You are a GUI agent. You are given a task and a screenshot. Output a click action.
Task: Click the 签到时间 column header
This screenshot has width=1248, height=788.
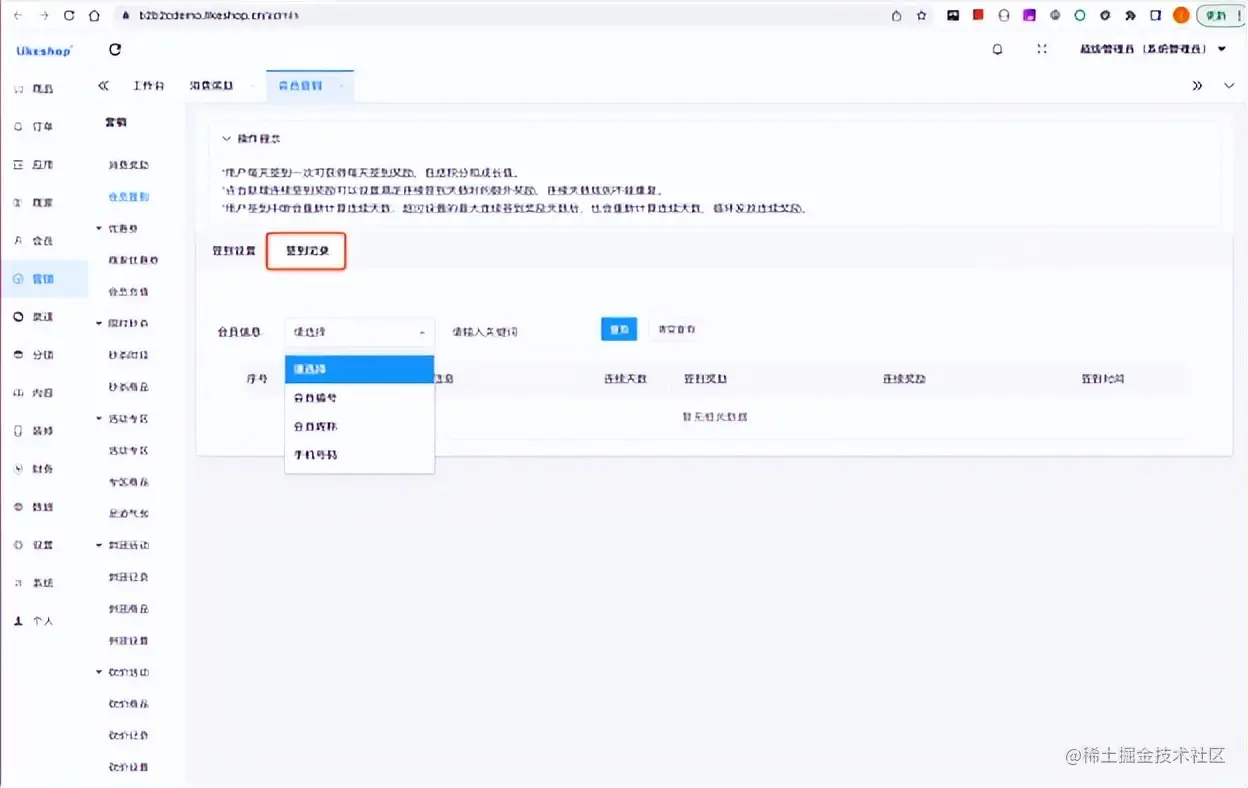coord(1103,380)
